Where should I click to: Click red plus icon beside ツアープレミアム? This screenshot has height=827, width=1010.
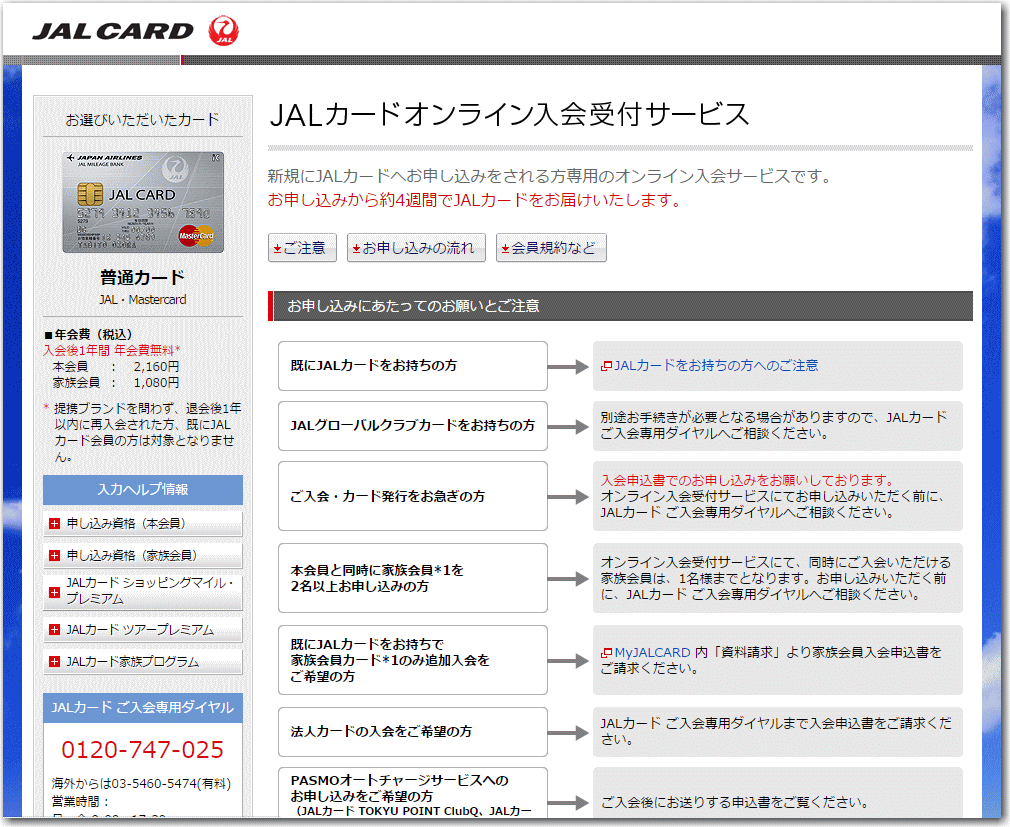click(54, 630)
